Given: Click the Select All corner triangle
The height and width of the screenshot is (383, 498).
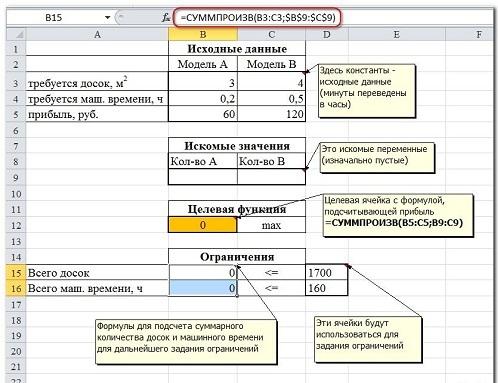Looking at the screenshot, I should coord(16,34).
